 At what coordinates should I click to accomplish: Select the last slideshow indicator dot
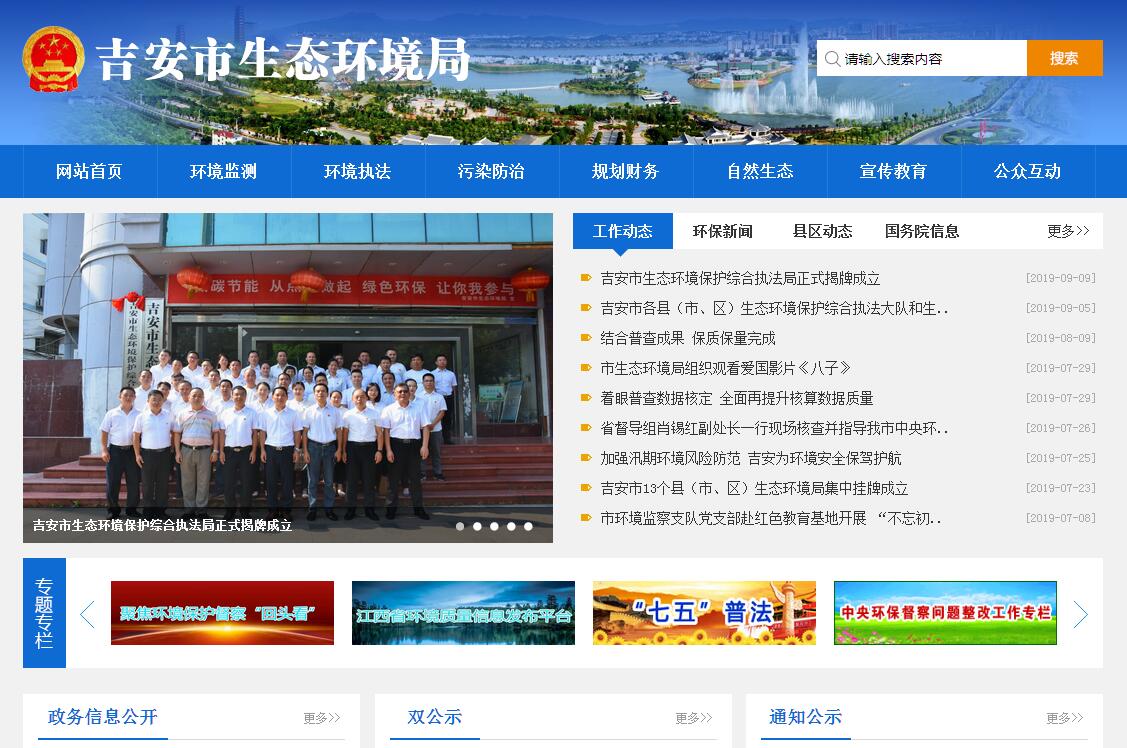(x=528, y=526)
